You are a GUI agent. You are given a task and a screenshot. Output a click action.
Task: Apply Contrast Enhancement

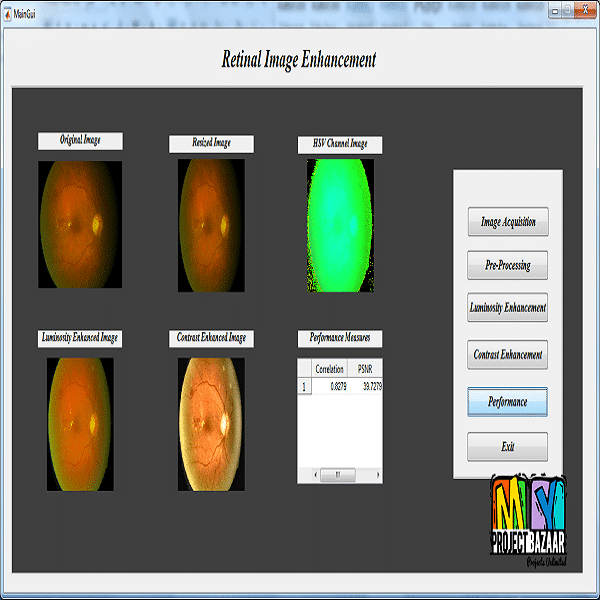pyautogui.click(x=507, y=354)
